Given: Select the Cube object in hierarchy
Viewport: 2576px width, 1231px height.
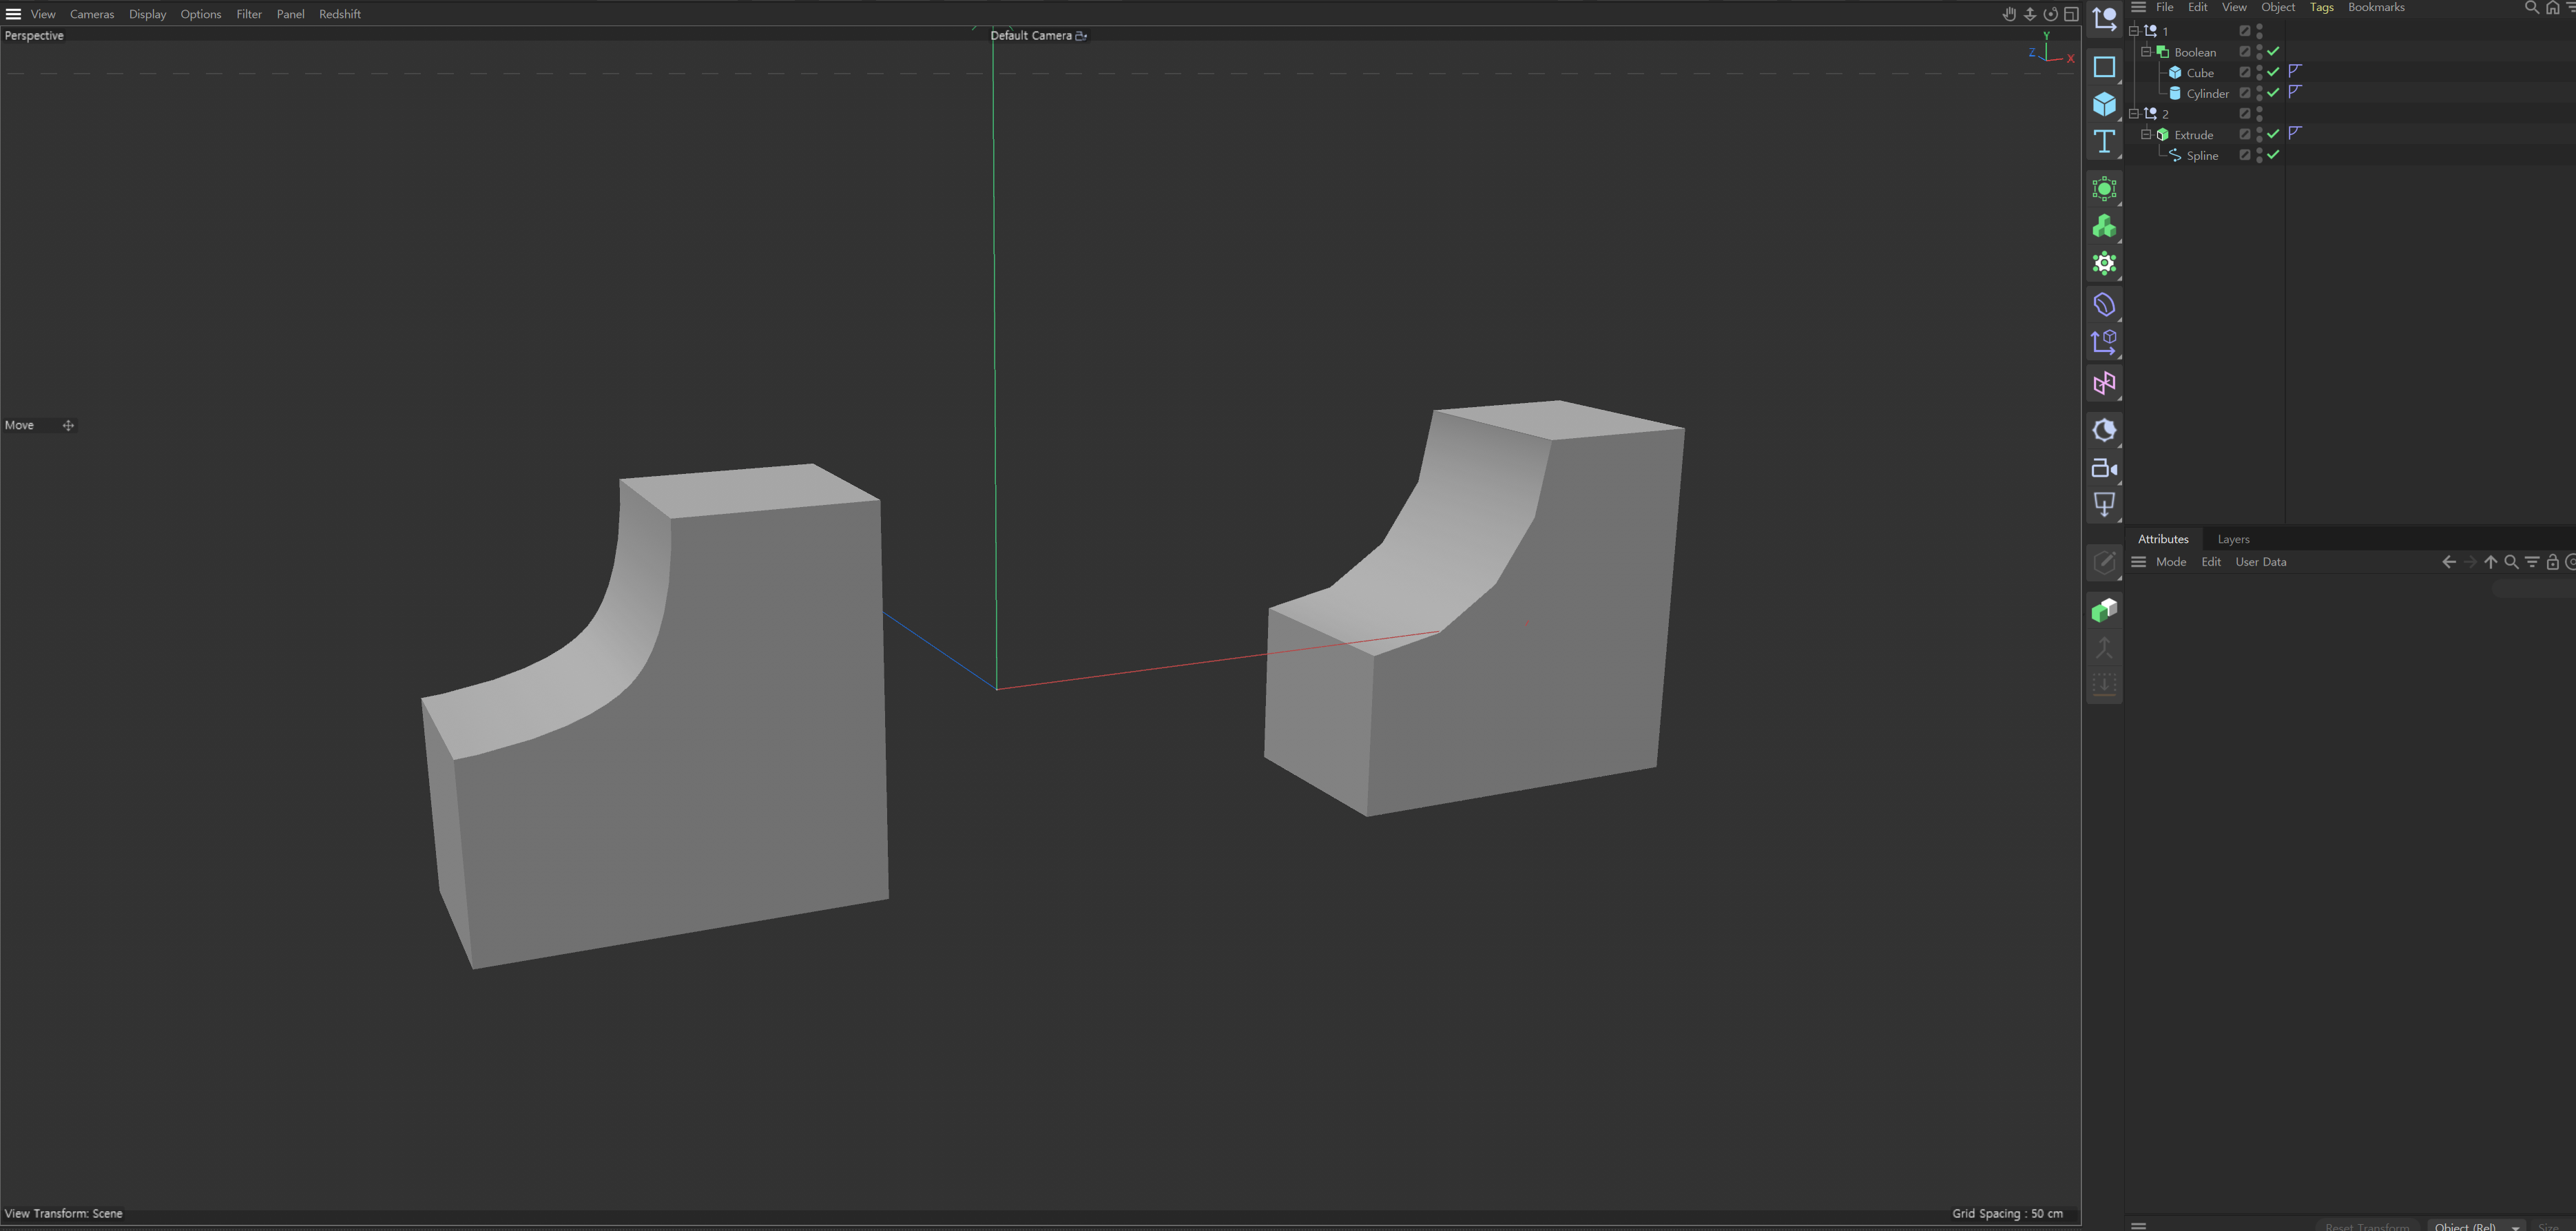Looking at the screenshot, I should (2199, 72).
